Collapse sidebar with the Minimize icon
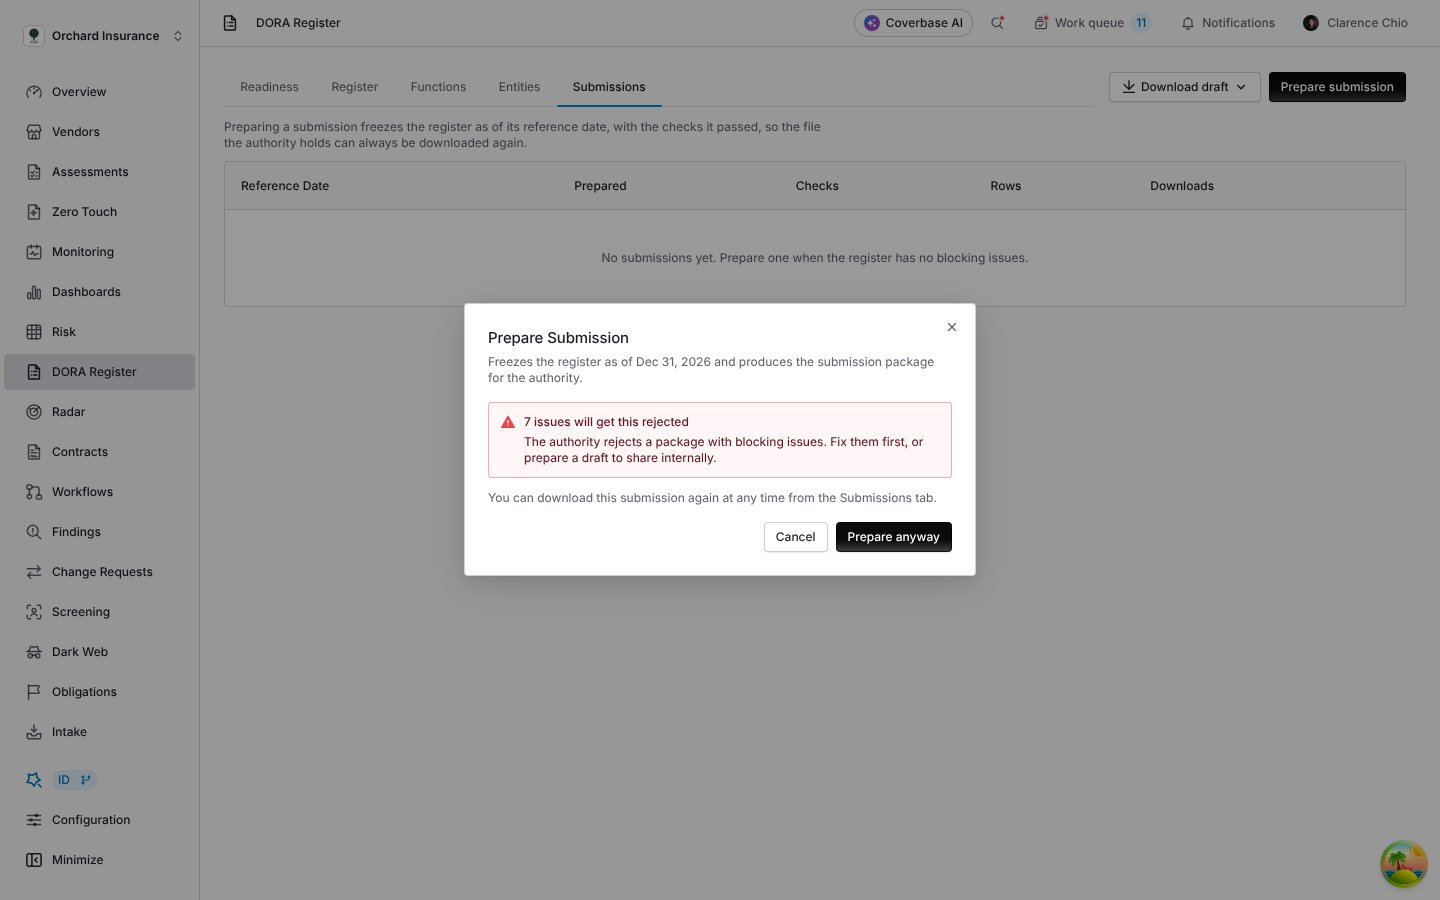1440x900 pixels. click(34, 860)
